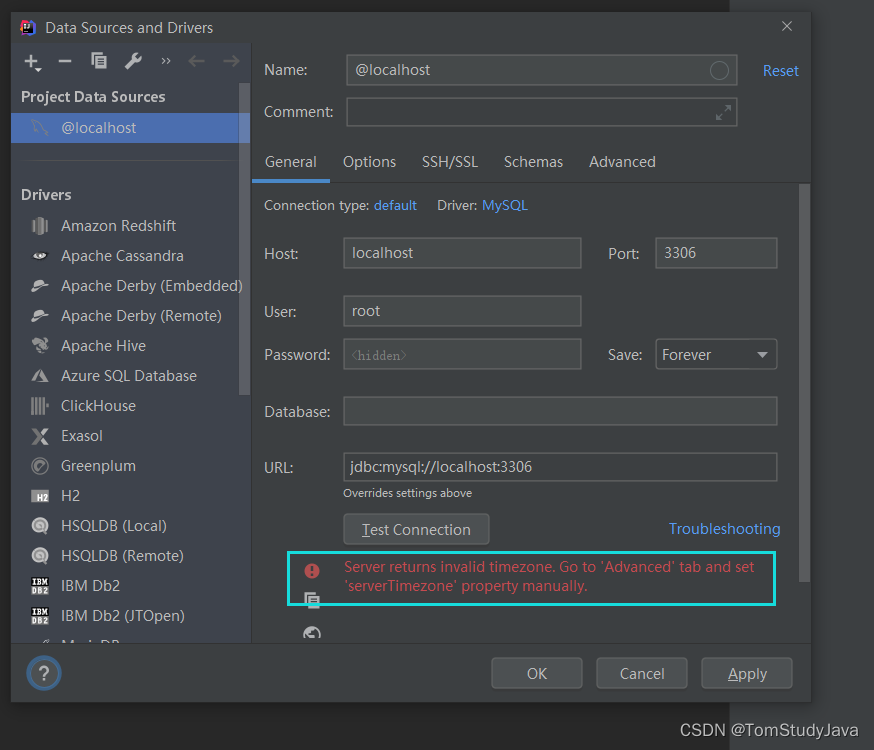Click 'Overrides settings above' hint text

407,493
